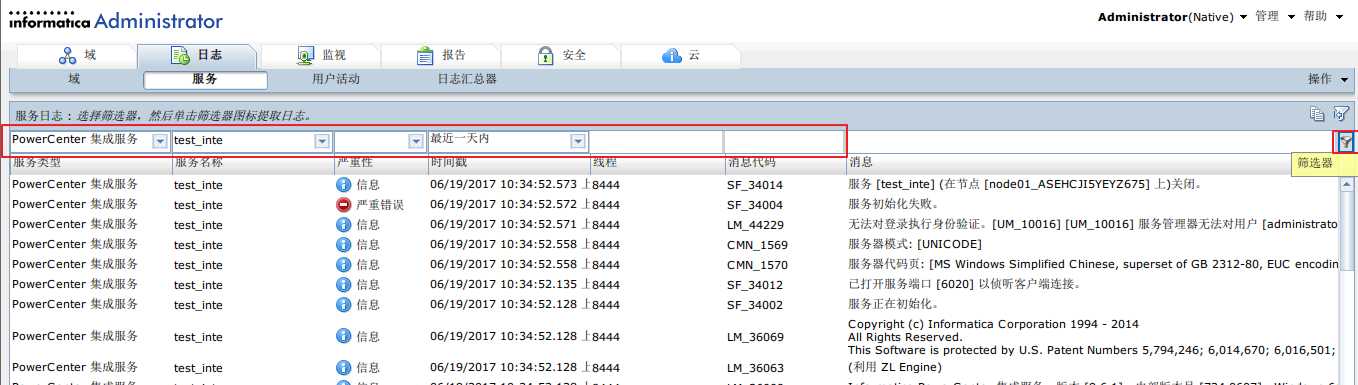The width and height of the screenshot is (1358, 385).
Task: Click the filter icon to fetch logs
Action: coord(1346,141)
